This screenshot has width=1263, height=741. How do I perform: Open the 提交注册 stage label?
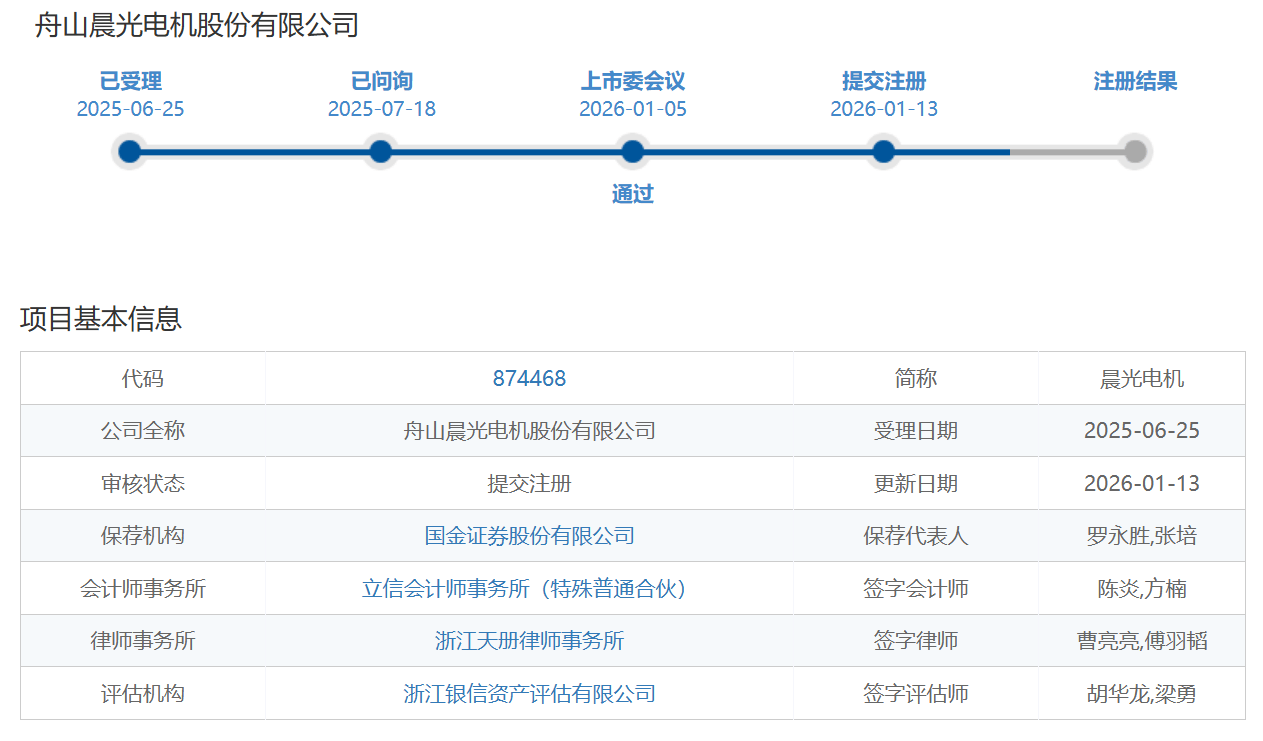tap(884, 81)
